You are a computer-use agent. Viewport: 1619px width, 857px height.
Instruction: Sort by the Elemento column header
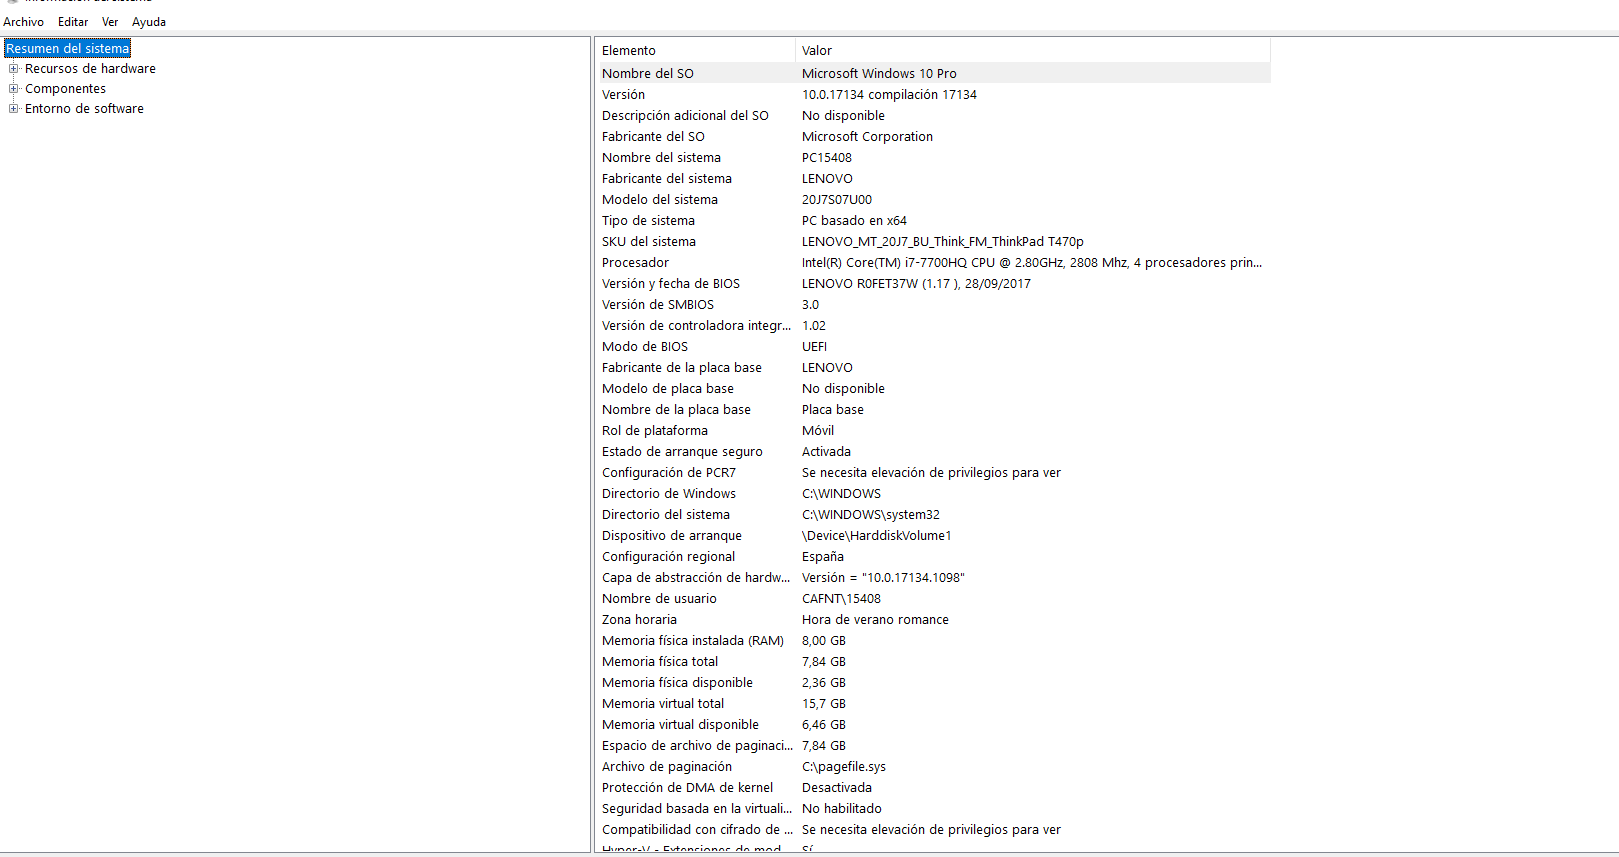[x=697, y=50]
